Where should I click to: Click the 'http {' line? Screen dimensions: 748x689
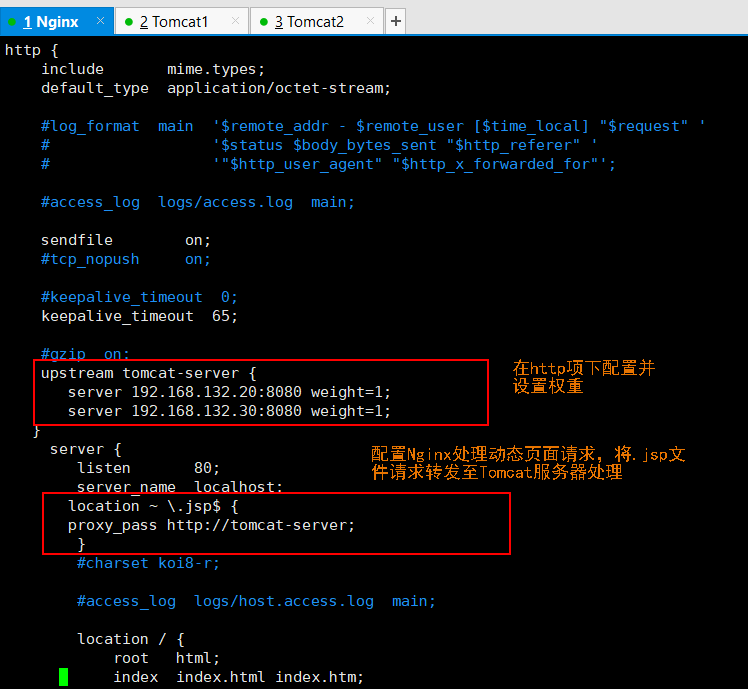31,50
